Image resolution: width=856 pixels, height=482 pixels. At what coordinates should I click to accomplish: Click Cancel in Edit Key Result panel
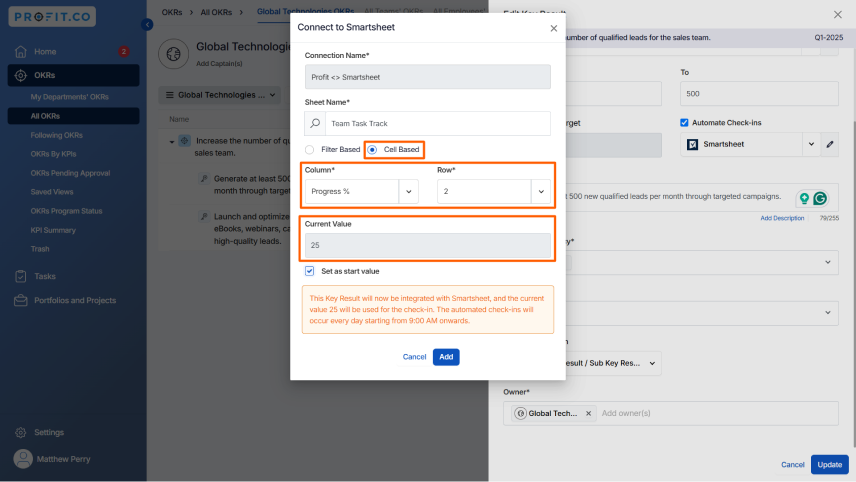(x=792, y=465)
